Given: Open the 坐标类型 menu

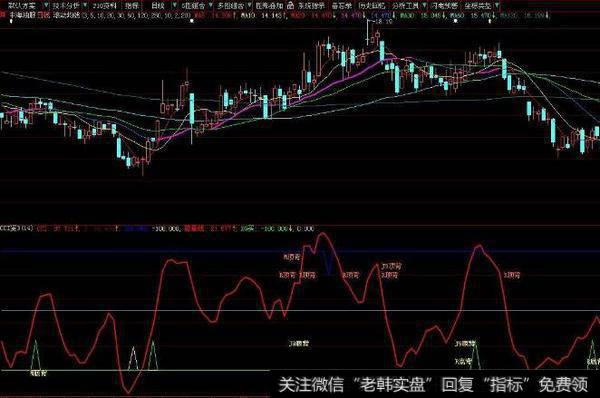Looking at the screenshot, I should tap(478, 6).
